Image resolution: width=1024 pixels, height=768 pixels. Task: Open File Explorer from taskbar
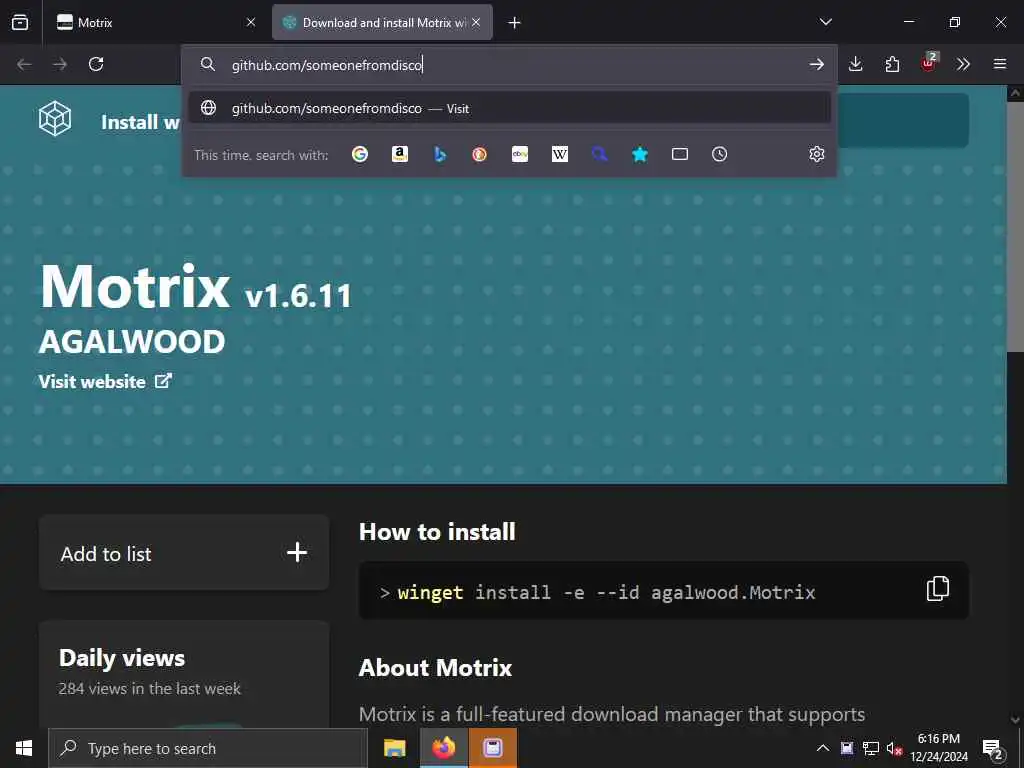coord(394,748)
